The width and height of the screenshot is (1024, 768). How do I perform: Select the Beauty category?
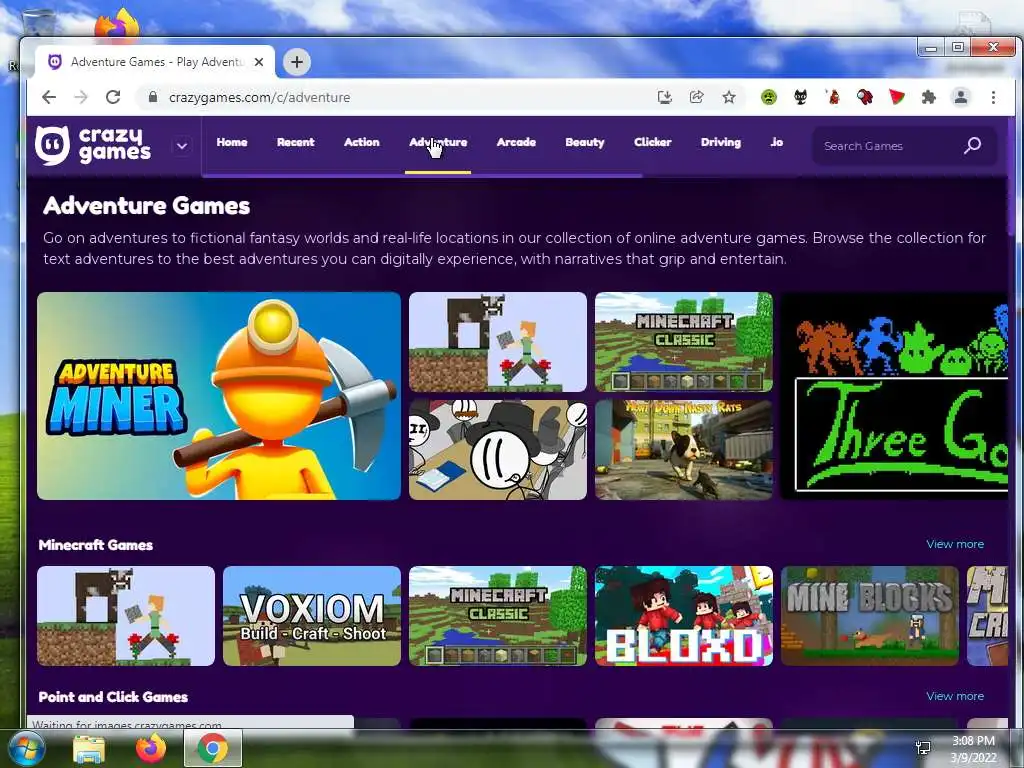[x=584, y=142]
